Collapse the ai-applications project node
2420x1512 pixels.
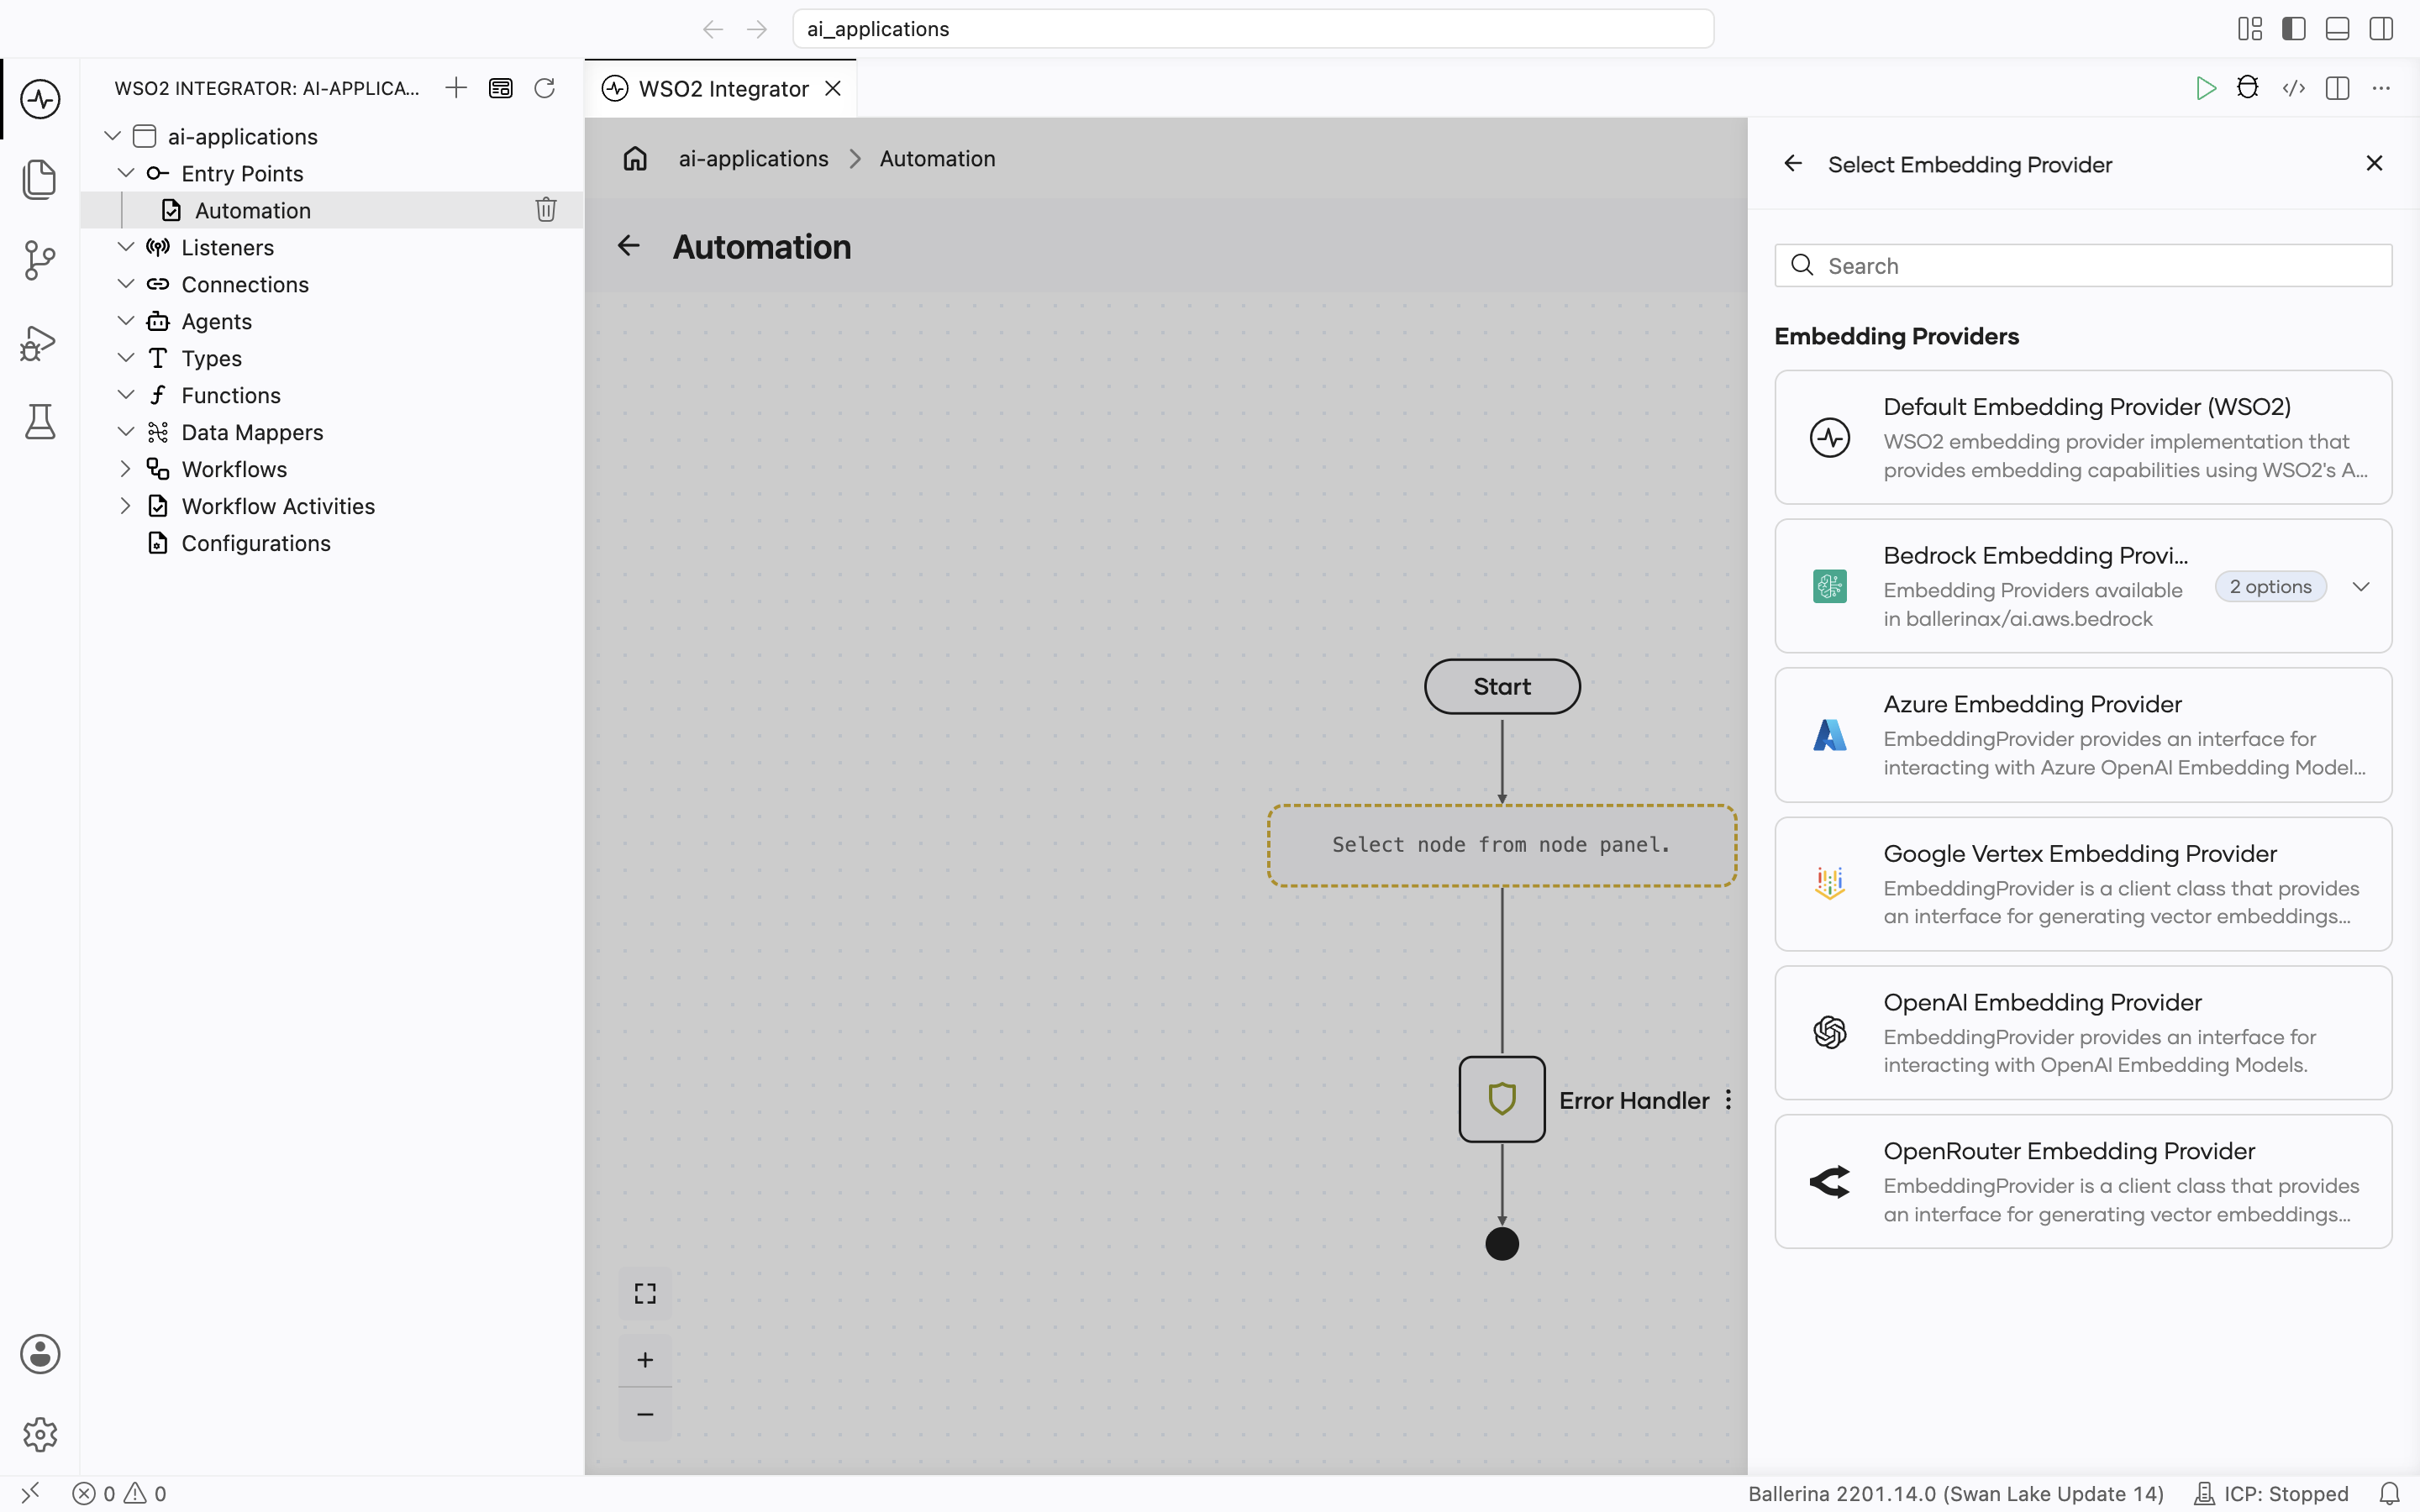click(113, 136)
